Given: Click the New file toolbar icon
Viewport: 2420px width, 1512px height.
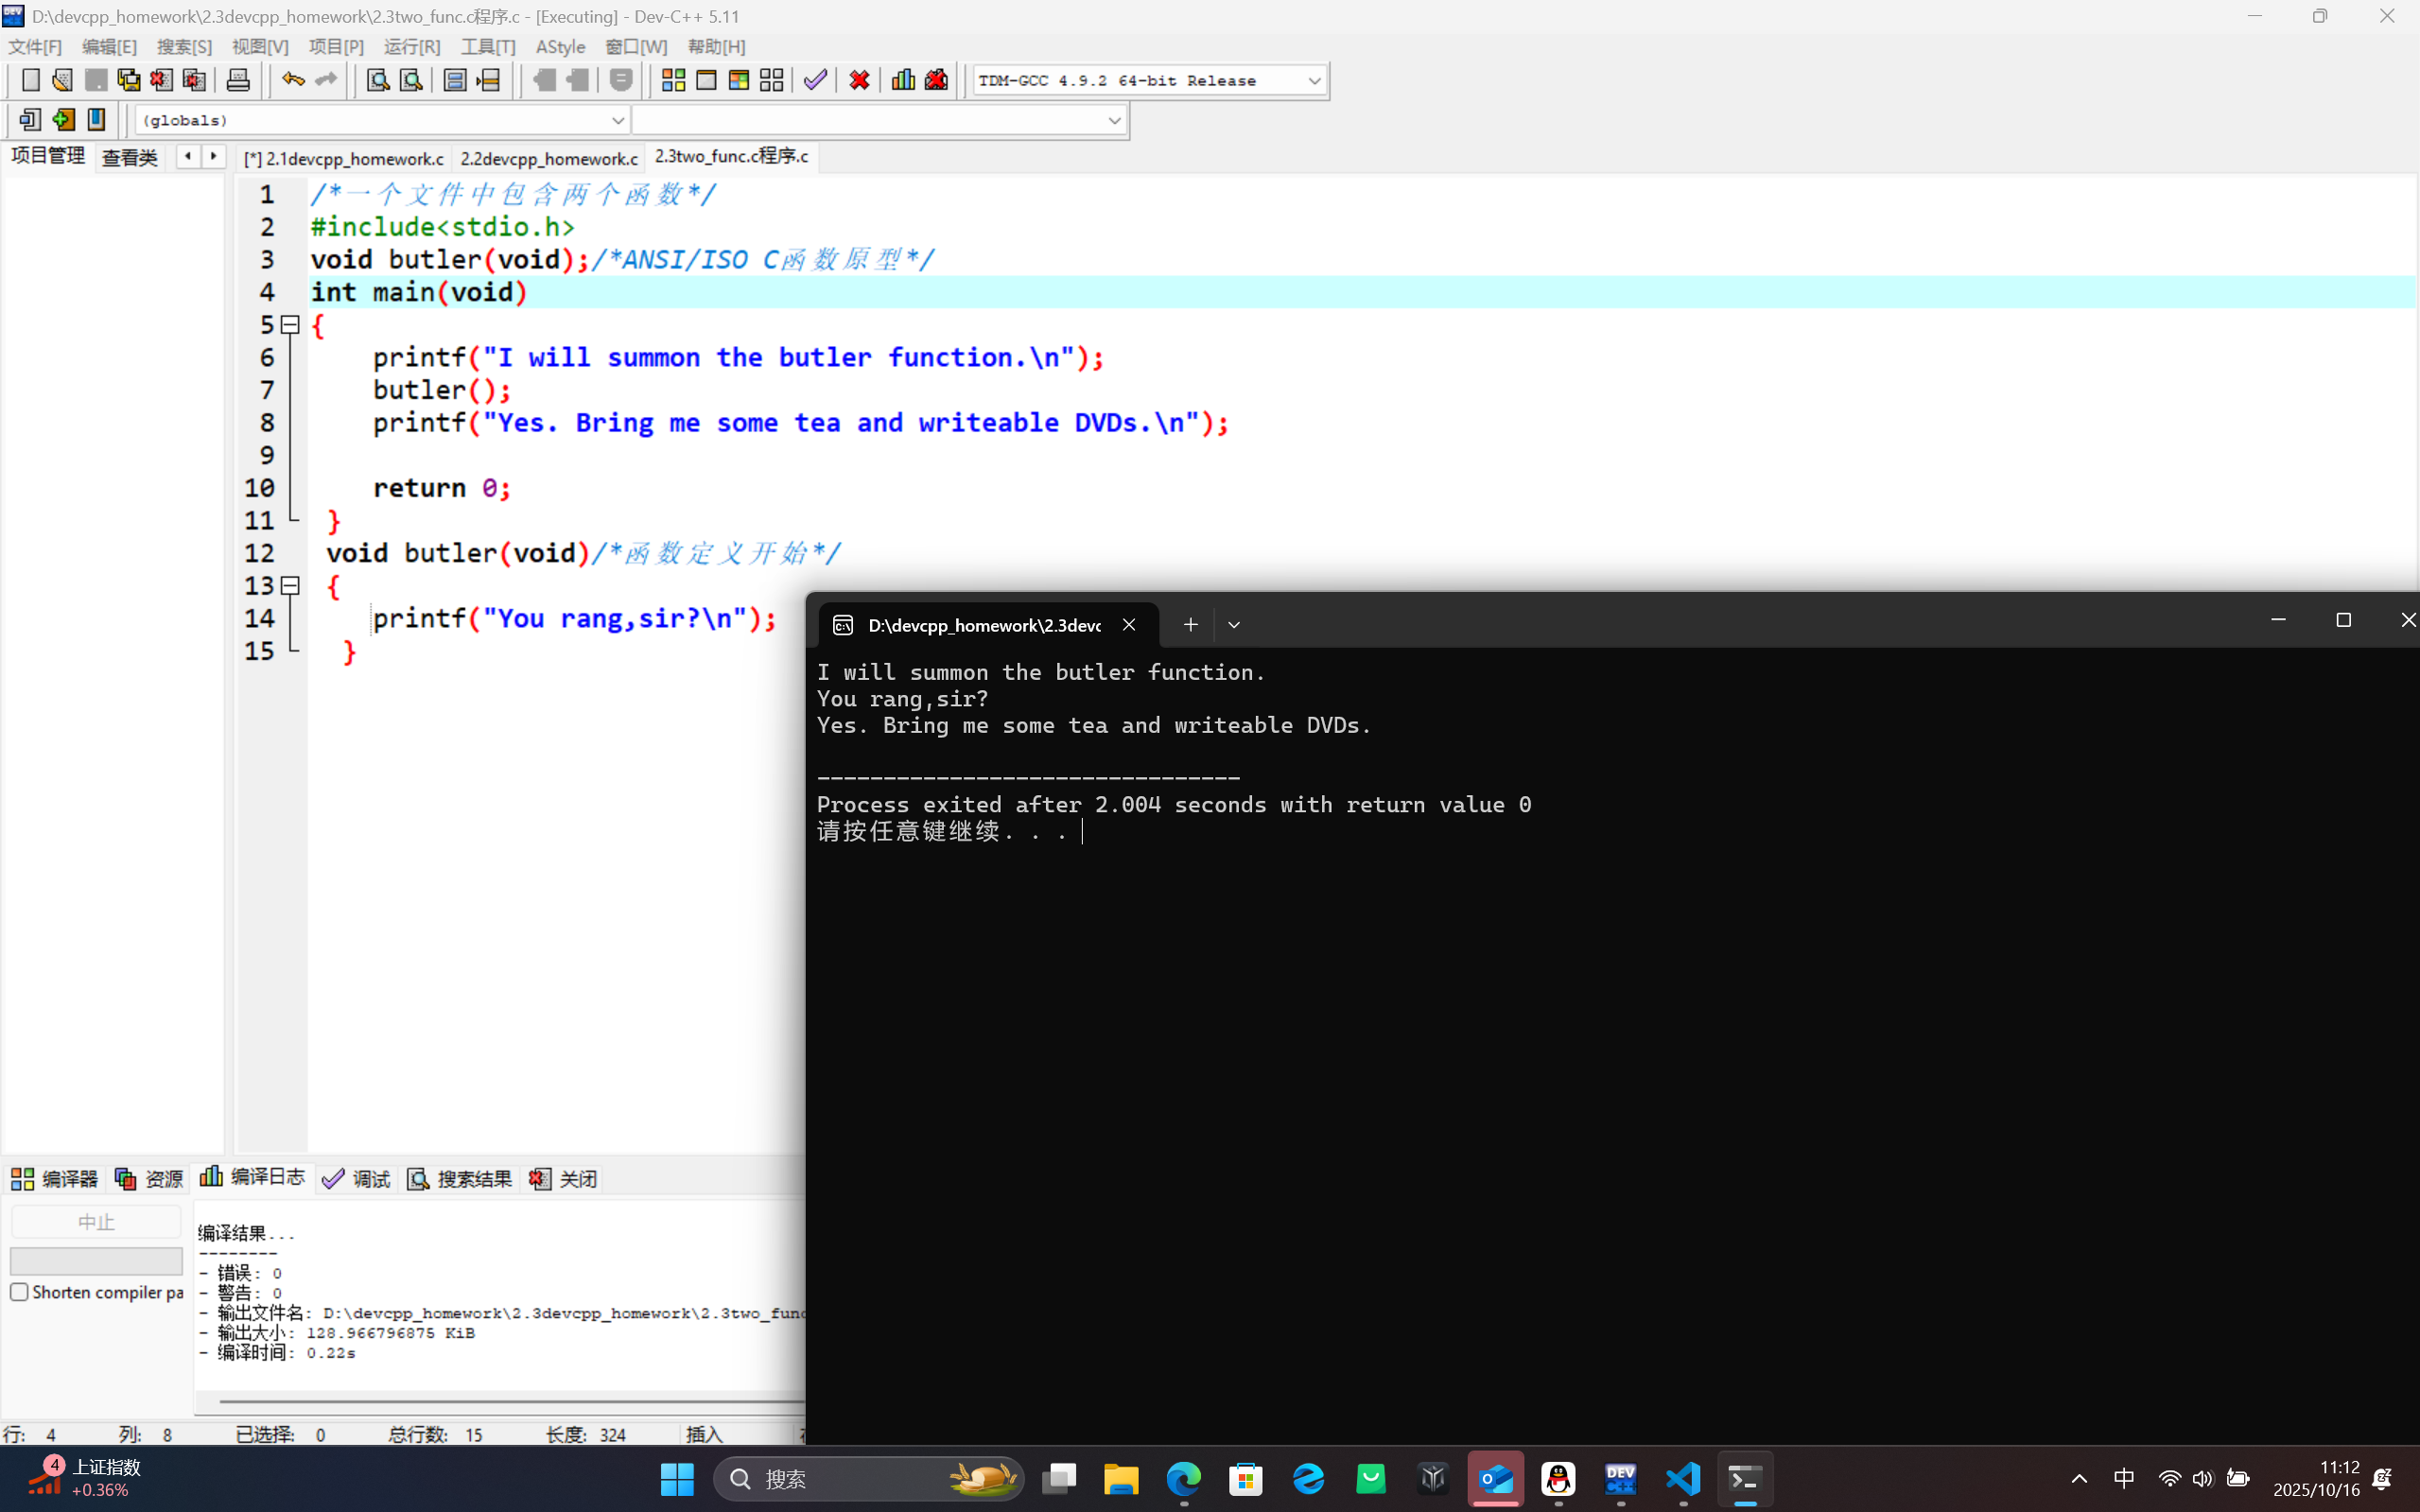Looking at the screenshot, I should (30, 80).
